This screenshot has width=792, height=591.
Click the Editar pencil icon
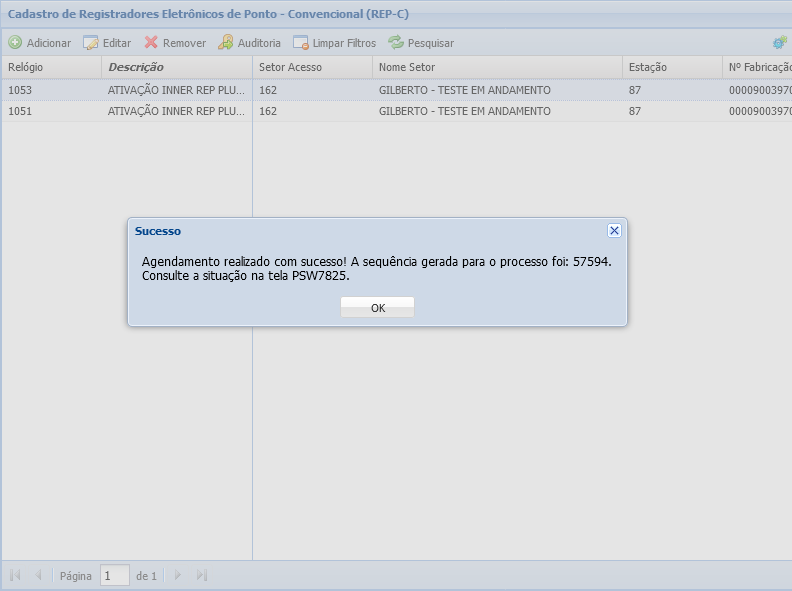pos(91,43)
